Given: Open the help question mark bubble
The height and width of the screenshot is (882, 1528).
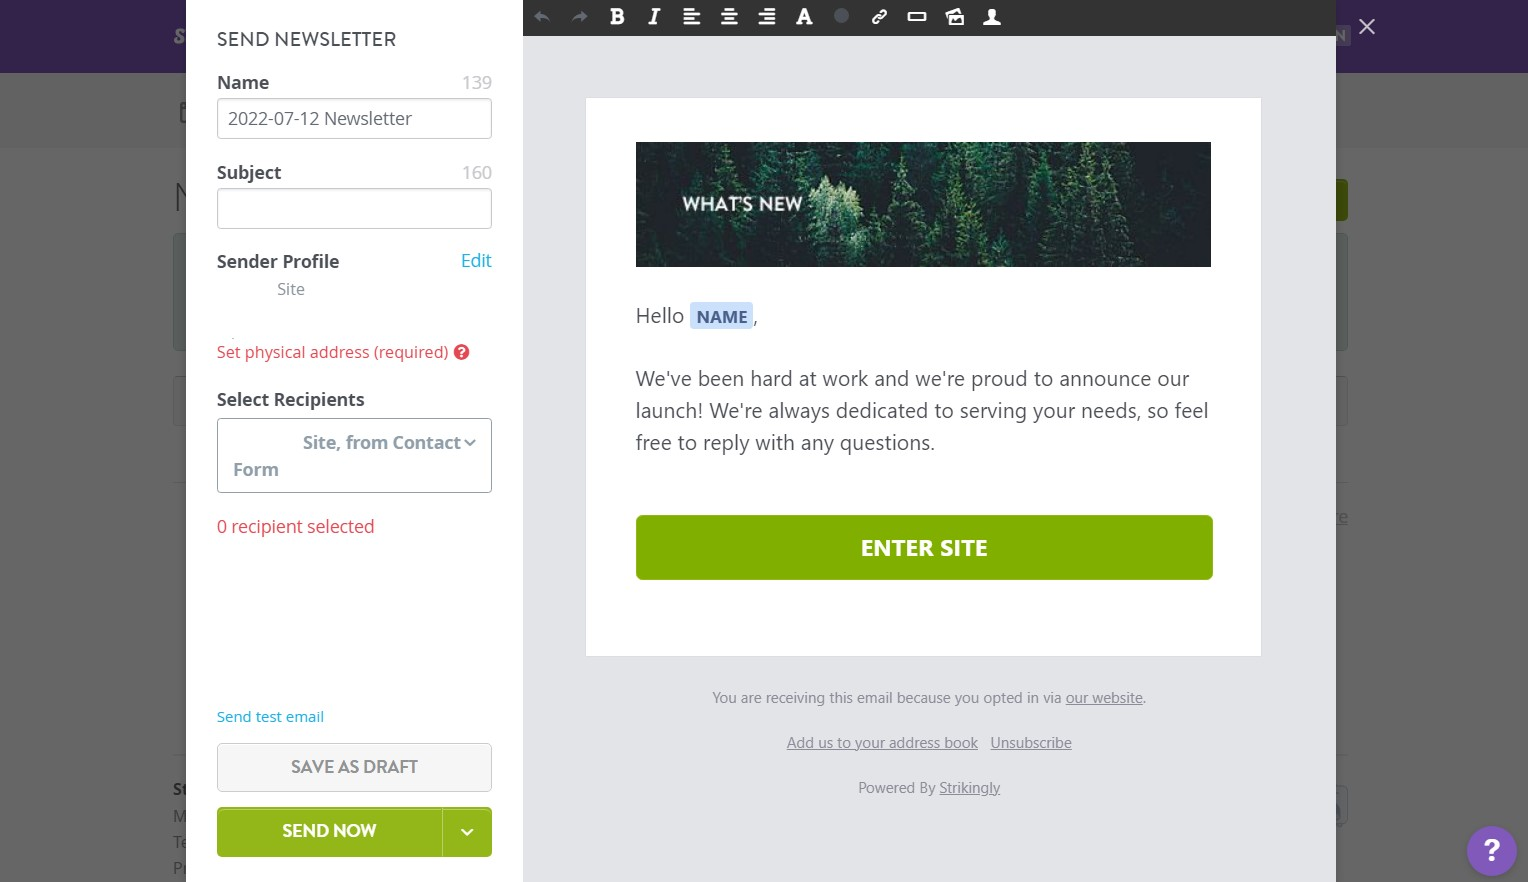Looking at the screenshot, I should point(1492,851).
